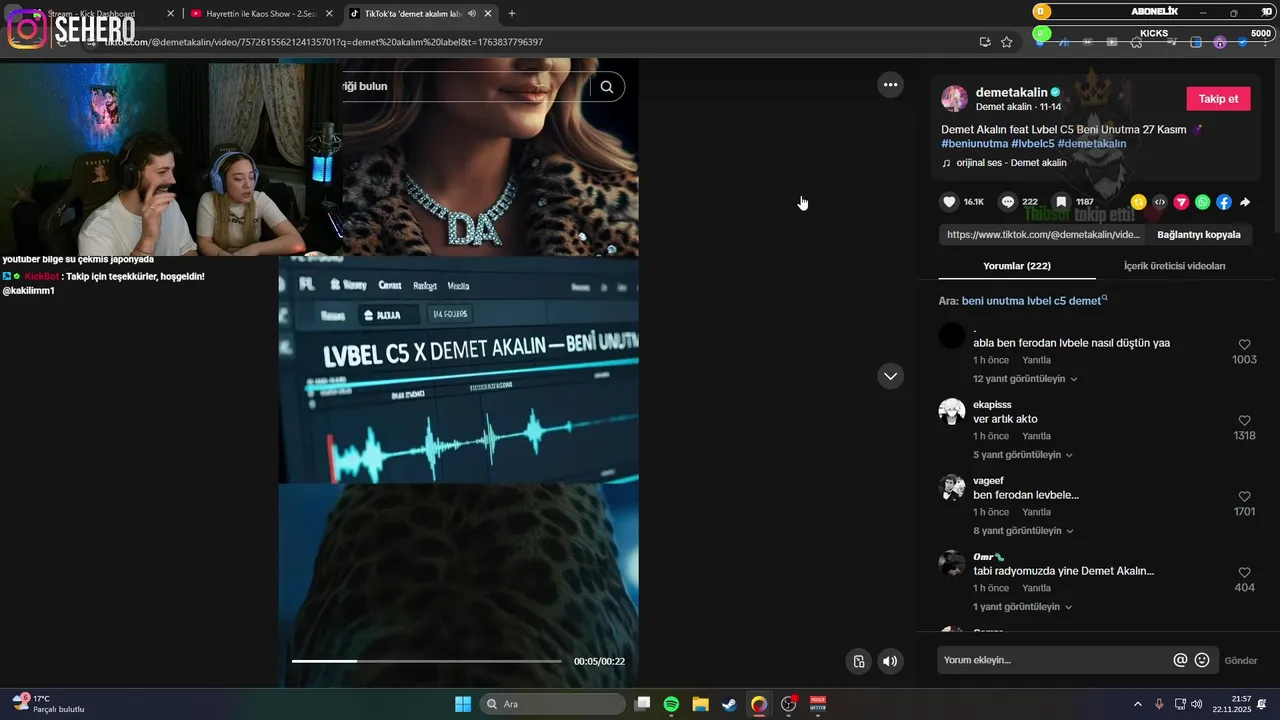Bookmark this page with the star icon
Screen dimensions: 1280x720
tap(1007, 42)
